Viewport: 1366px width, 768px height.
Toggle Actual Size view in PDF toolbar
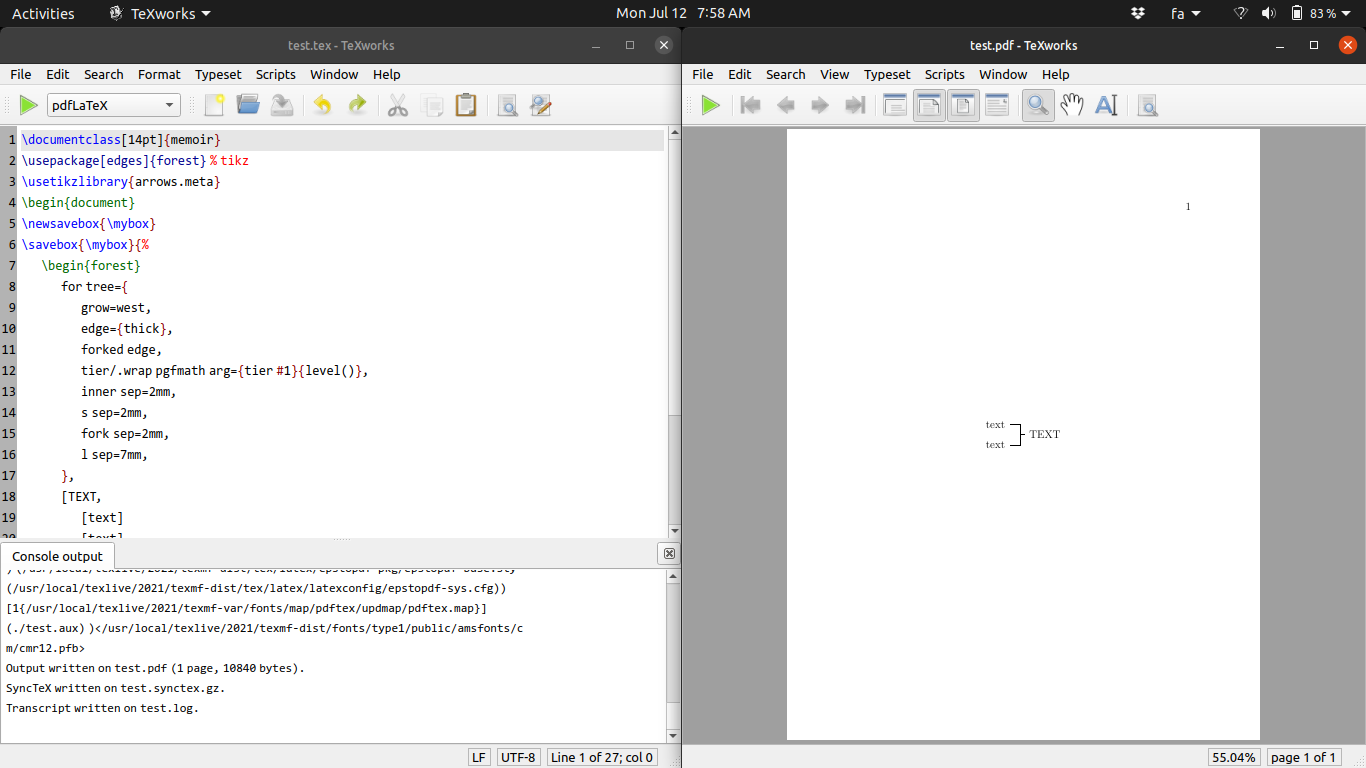tap(895, 105)
